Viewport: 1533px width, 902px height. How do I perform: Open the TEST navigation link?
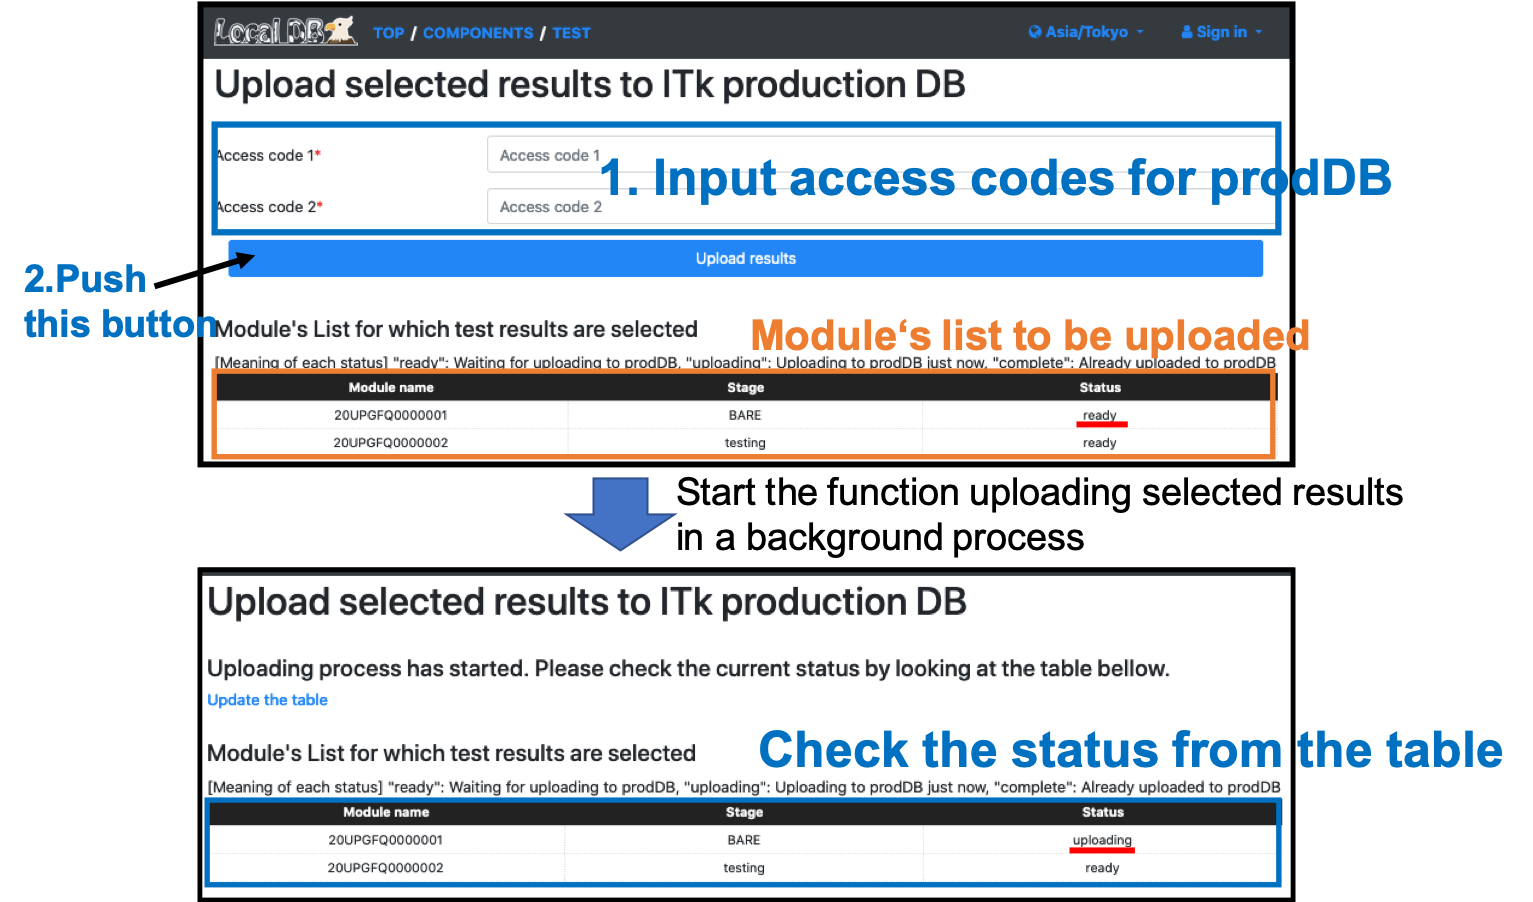(x=571, y=33)
